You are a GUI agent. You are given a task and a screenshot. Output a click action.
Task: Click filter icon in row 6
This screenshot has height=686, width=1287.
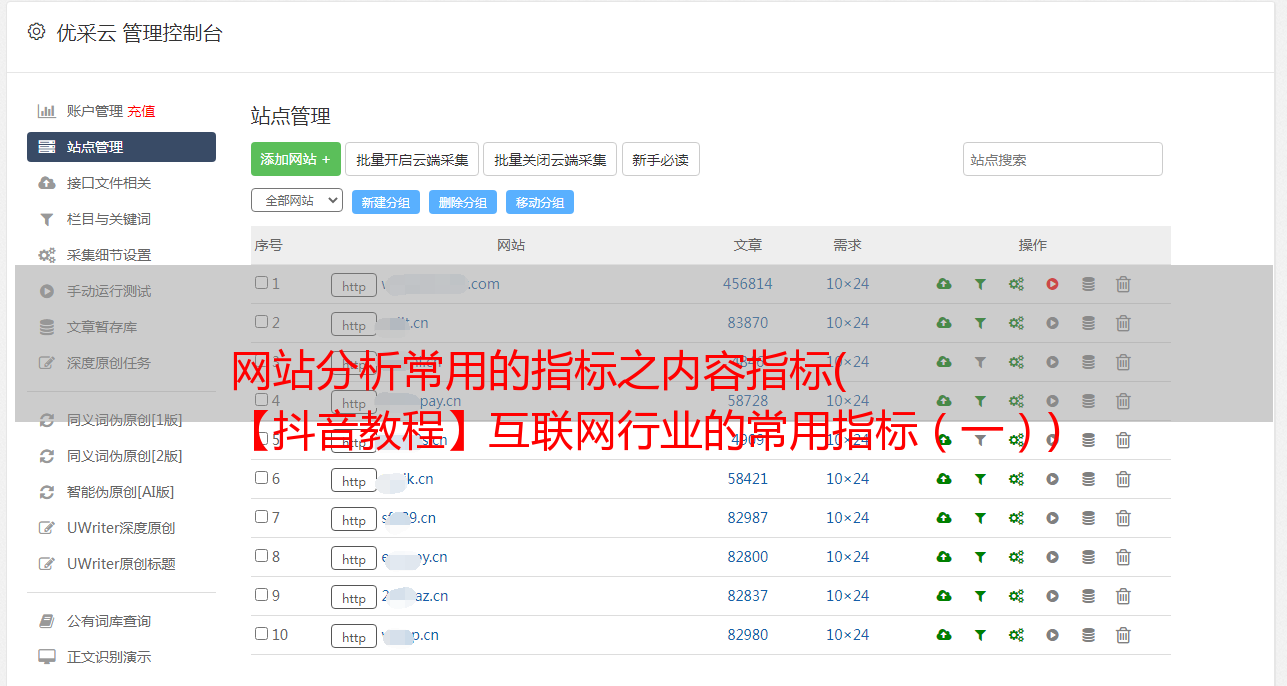pyautogui.click(x=980, y=479)
